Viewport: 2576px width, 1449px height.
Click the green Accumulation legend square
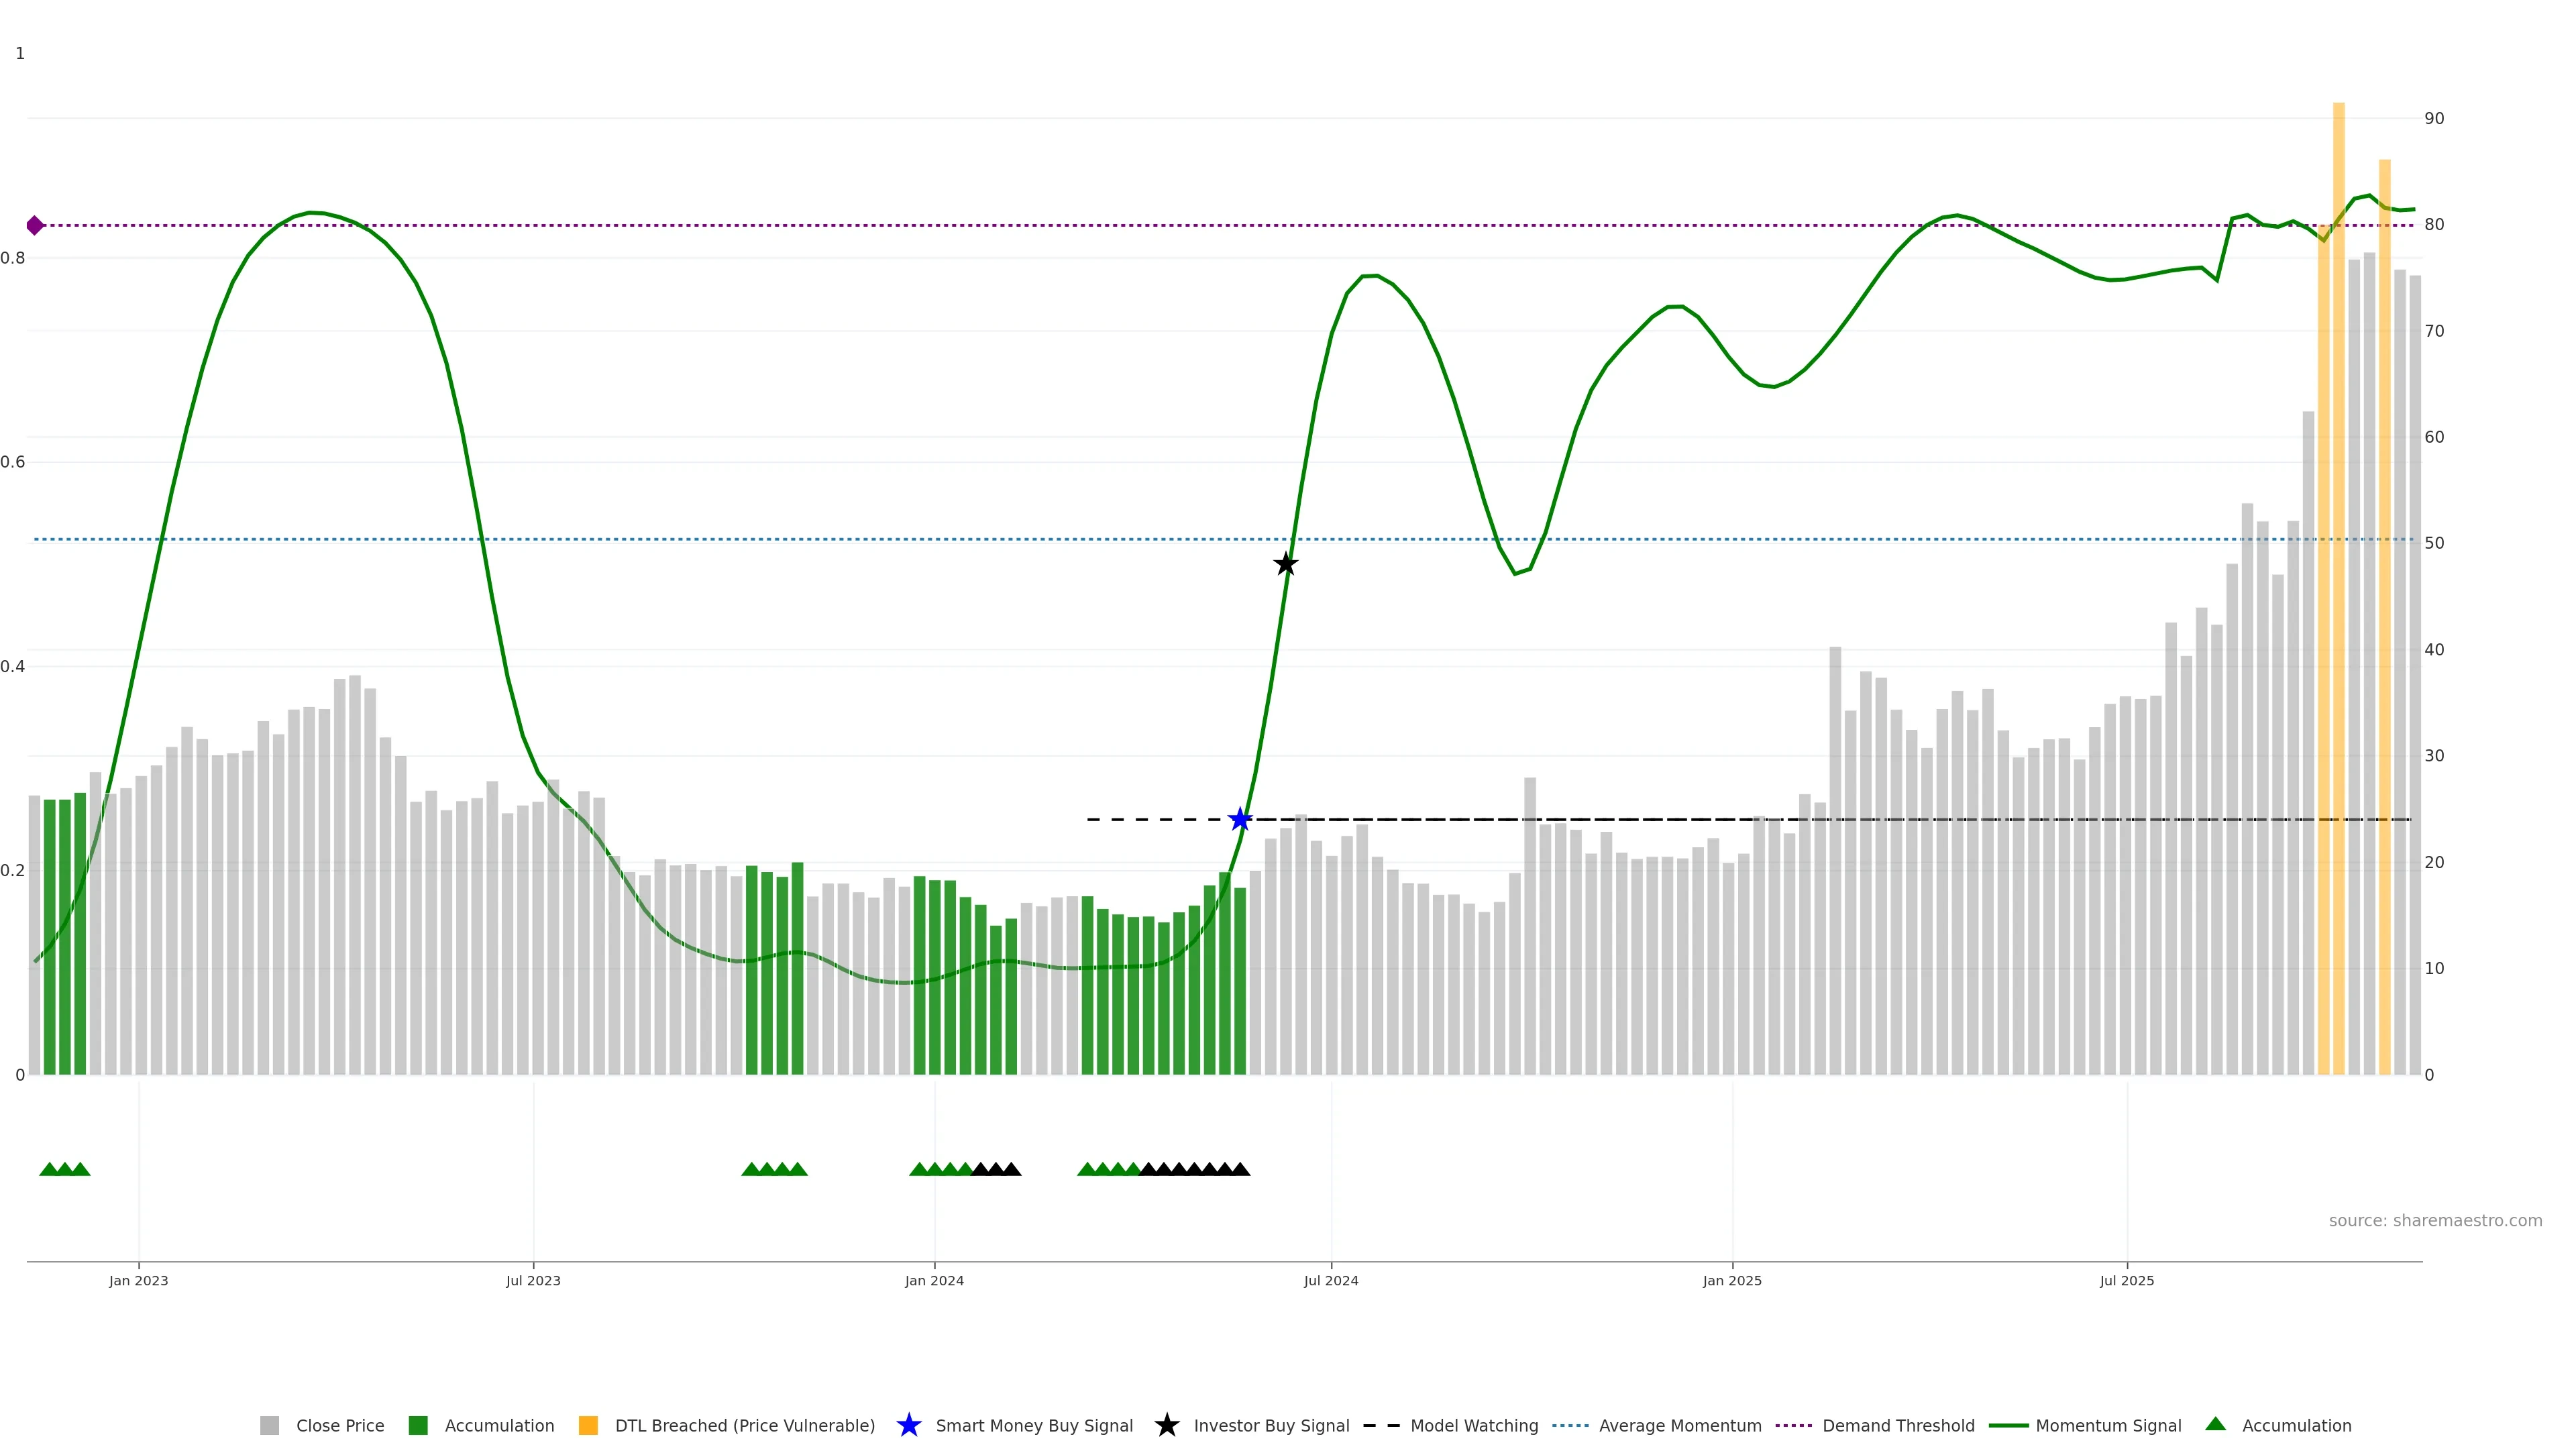tap(418, 1425)
